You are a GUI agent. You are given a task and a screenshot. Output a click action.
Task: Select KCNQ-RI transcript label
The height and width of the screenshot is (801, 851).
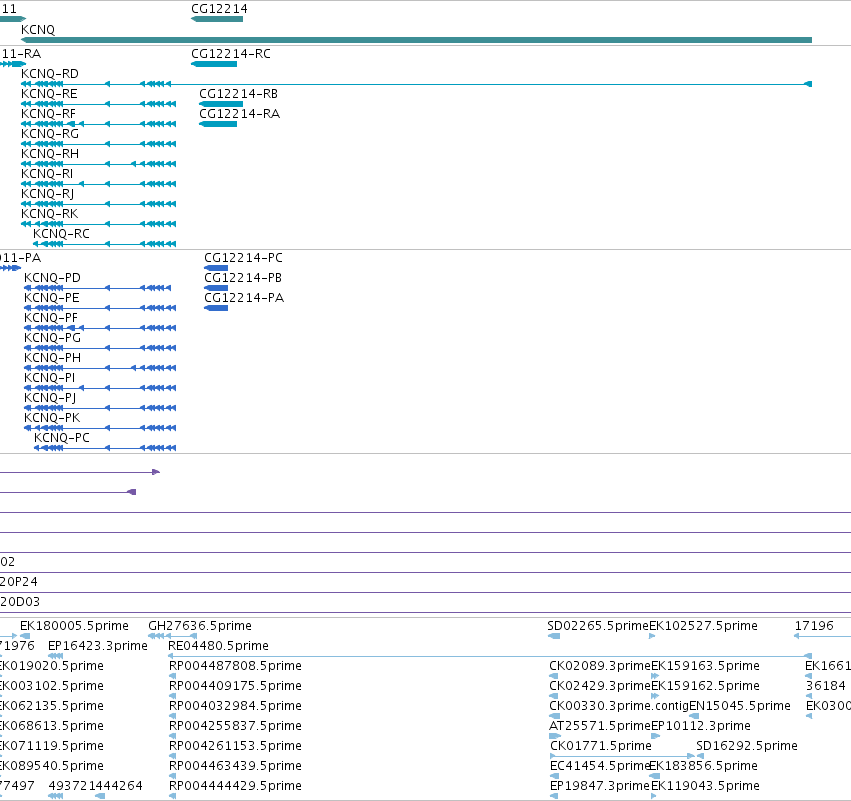tap(47, 174)
